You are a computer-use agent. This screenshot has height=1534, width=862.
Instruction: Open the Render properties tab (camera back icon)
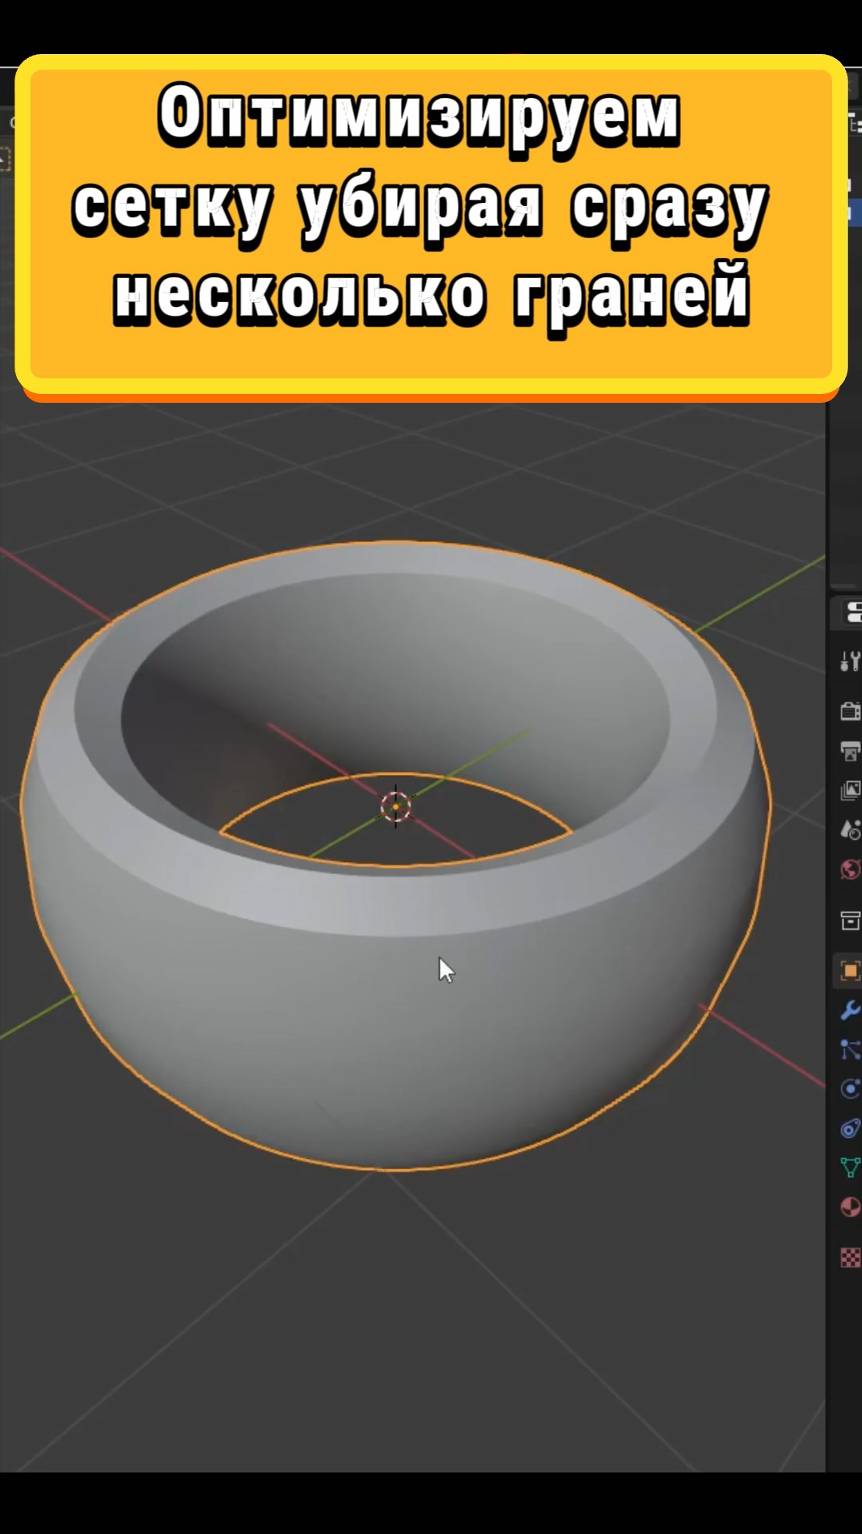[850, 711]
